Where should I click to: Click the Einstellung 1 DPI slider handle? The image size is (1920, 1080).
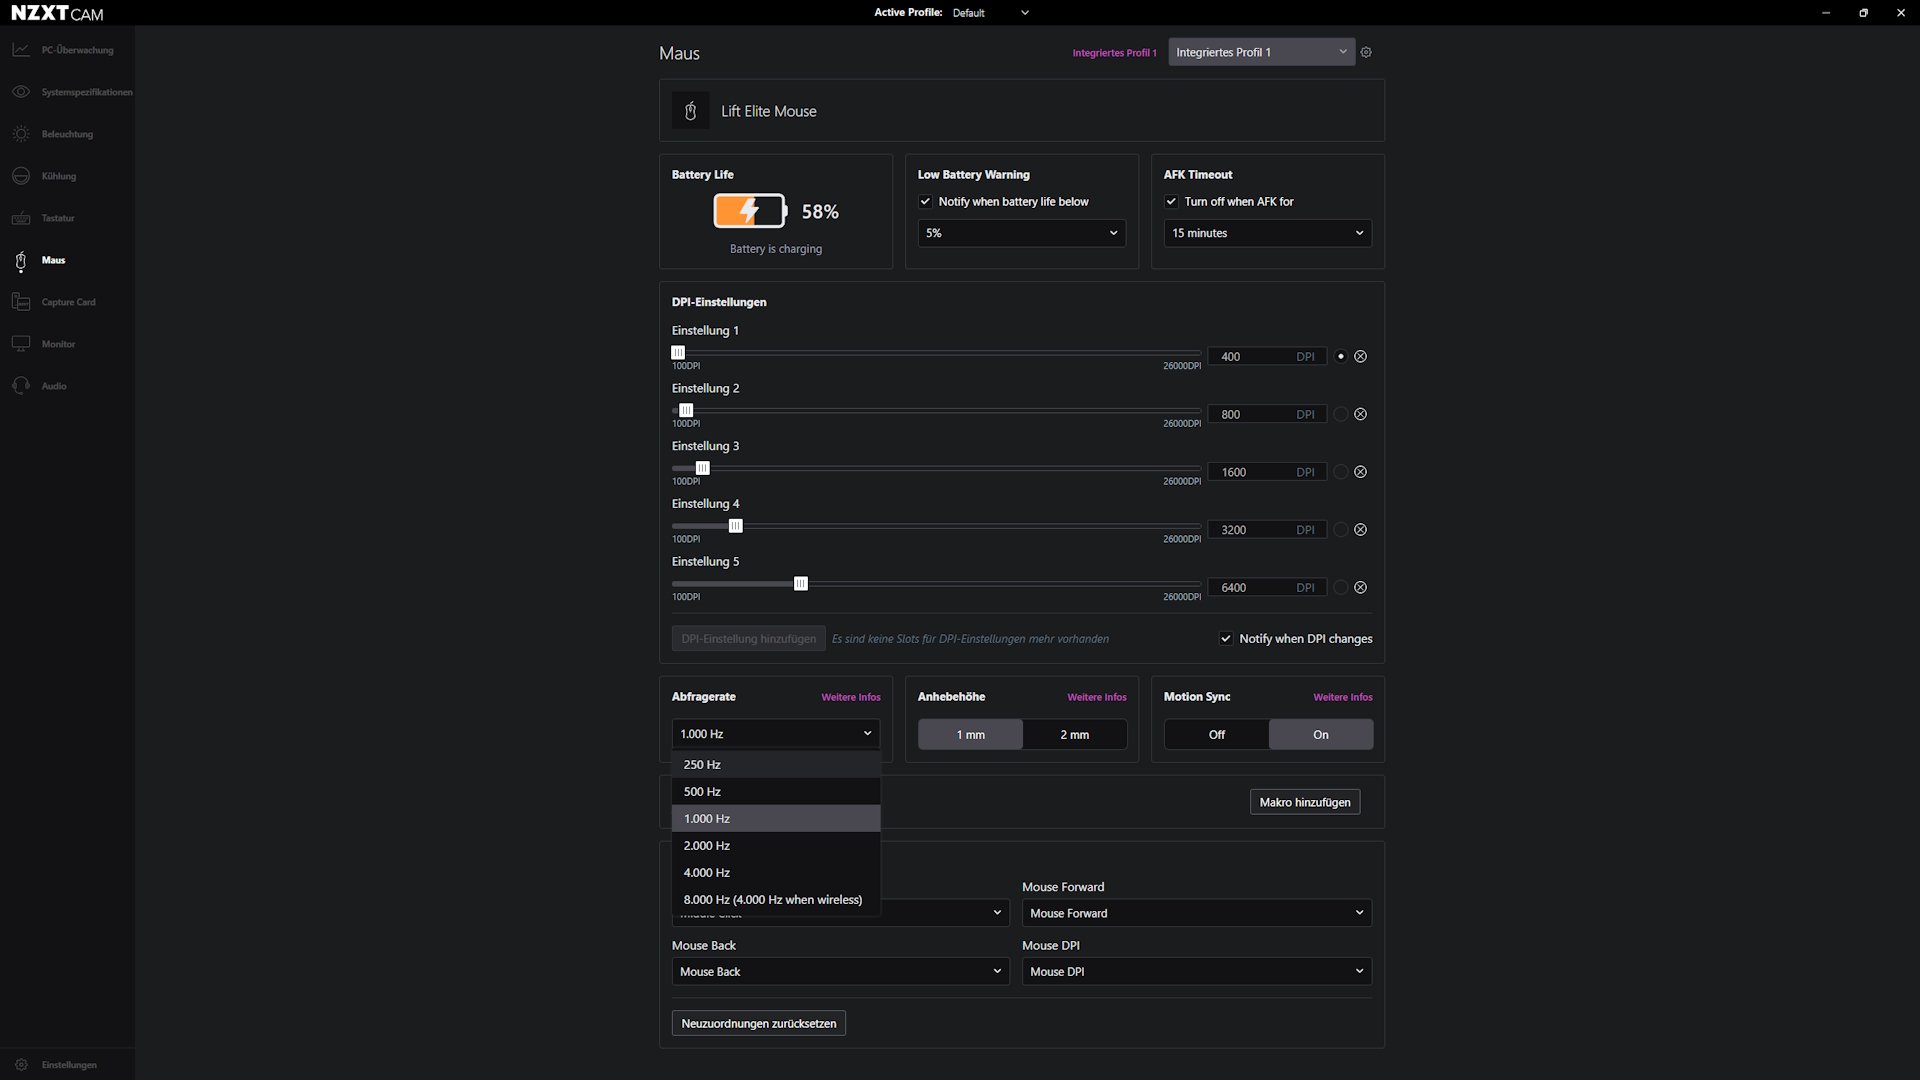678,353
